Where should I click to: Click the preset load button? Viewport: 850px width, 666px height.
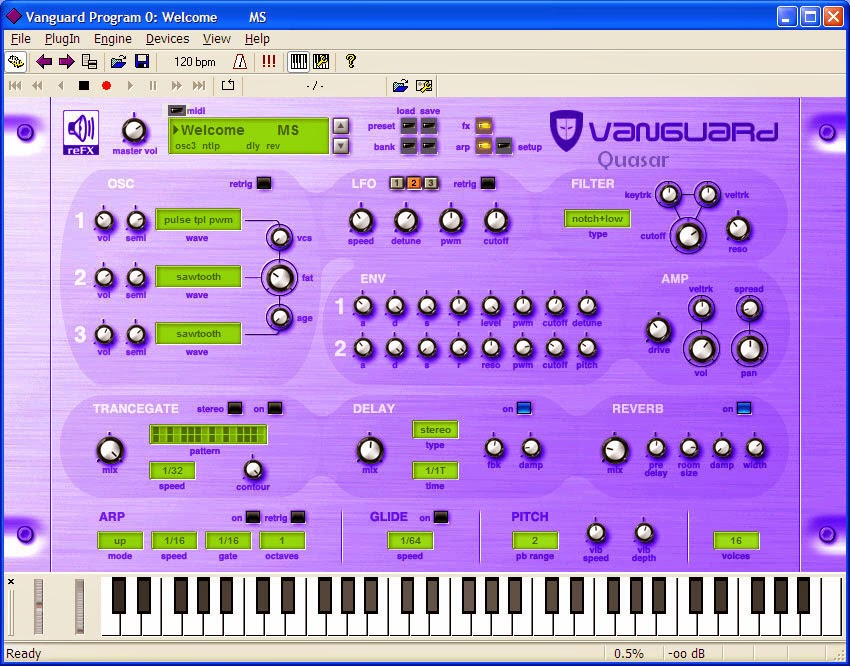click(x=409, y=127)
